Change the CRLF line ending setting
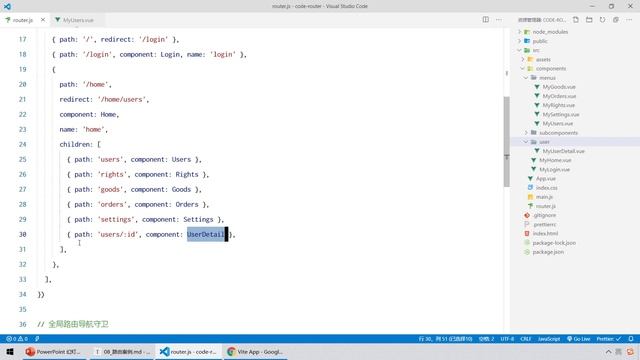The image size is (640, 360). click(525, 339)
